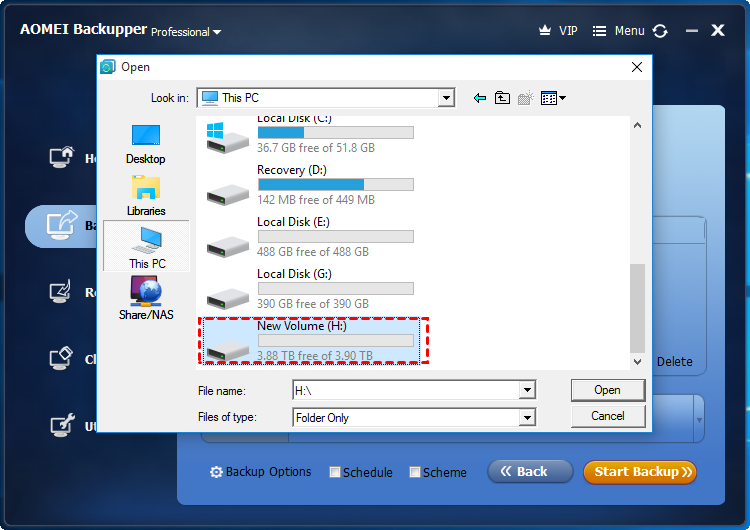This screenshot has width=750, height=530.
Task: Select Libraries in the places bar
Action: point(145,196)
